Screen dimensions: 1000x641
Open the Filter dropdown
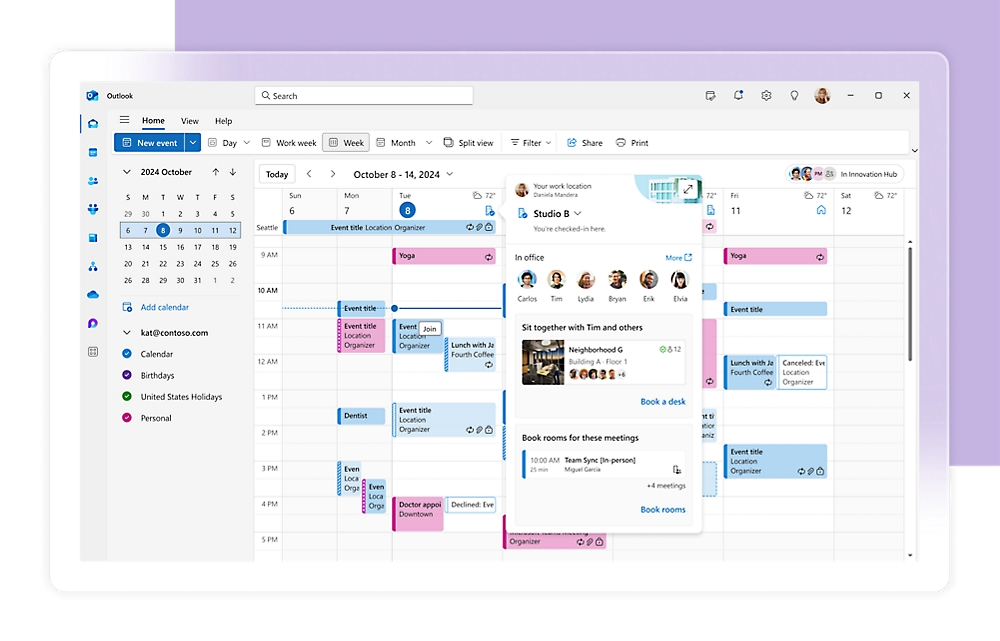[531, 143]
